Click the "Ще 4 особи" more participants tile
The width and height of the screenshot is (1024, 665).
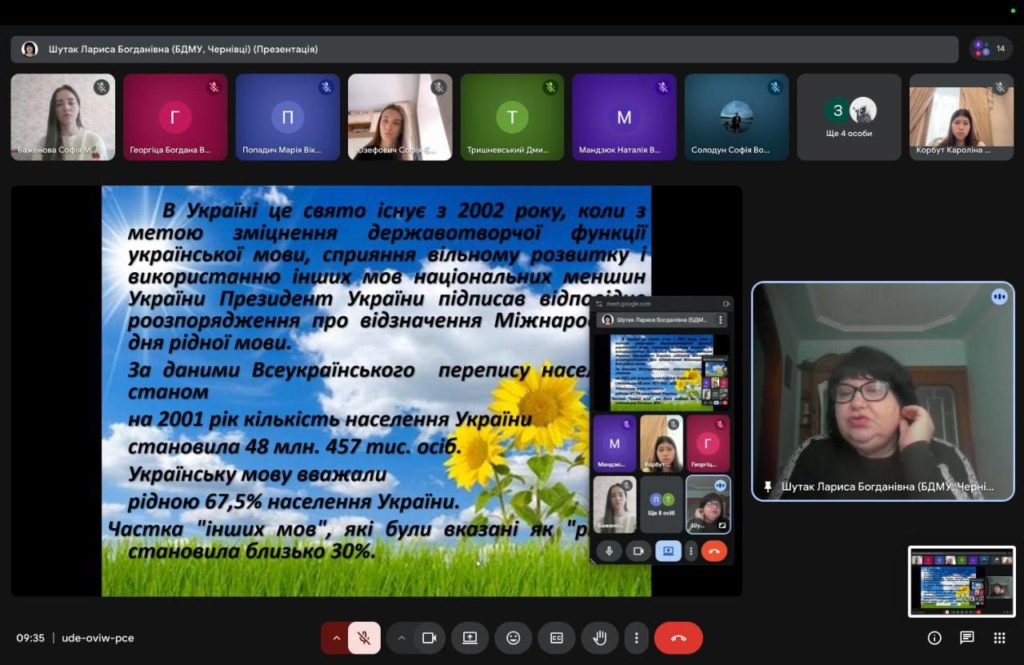(x=849, y=117)
